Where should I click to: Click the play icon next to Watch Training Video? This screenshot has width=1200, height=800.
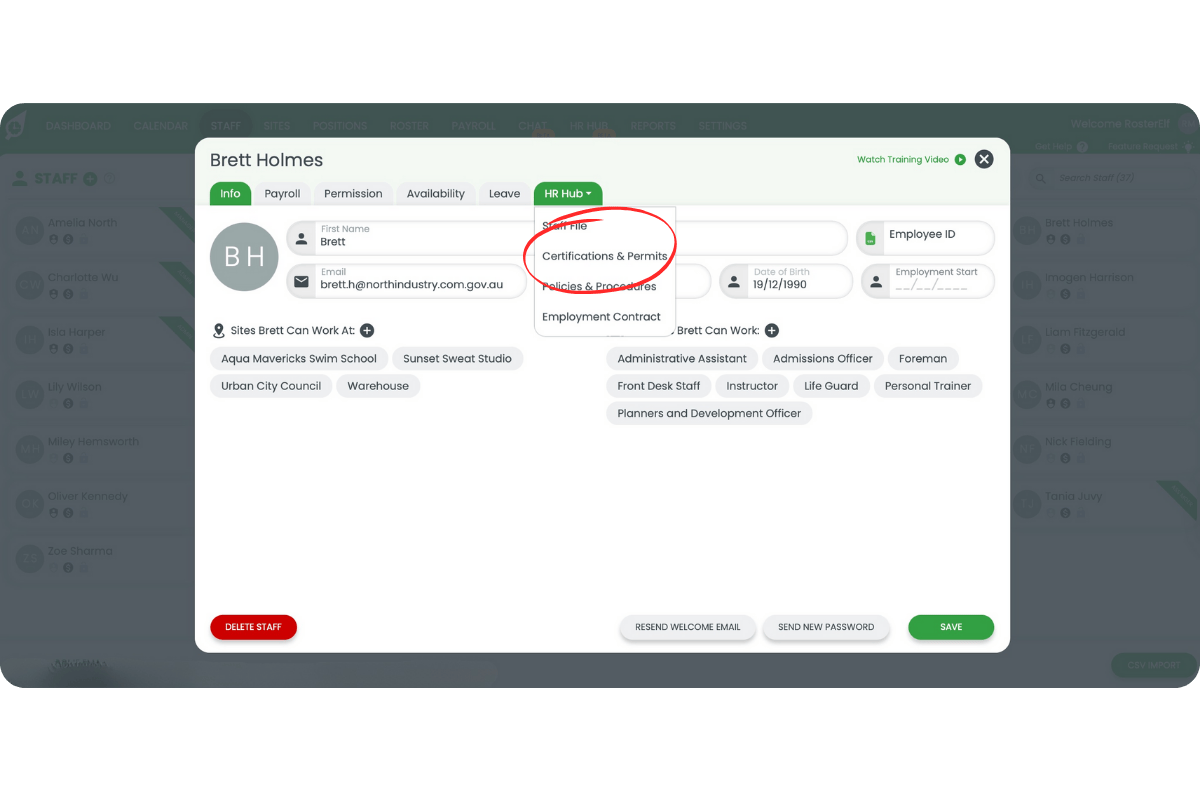click(960, 159)
